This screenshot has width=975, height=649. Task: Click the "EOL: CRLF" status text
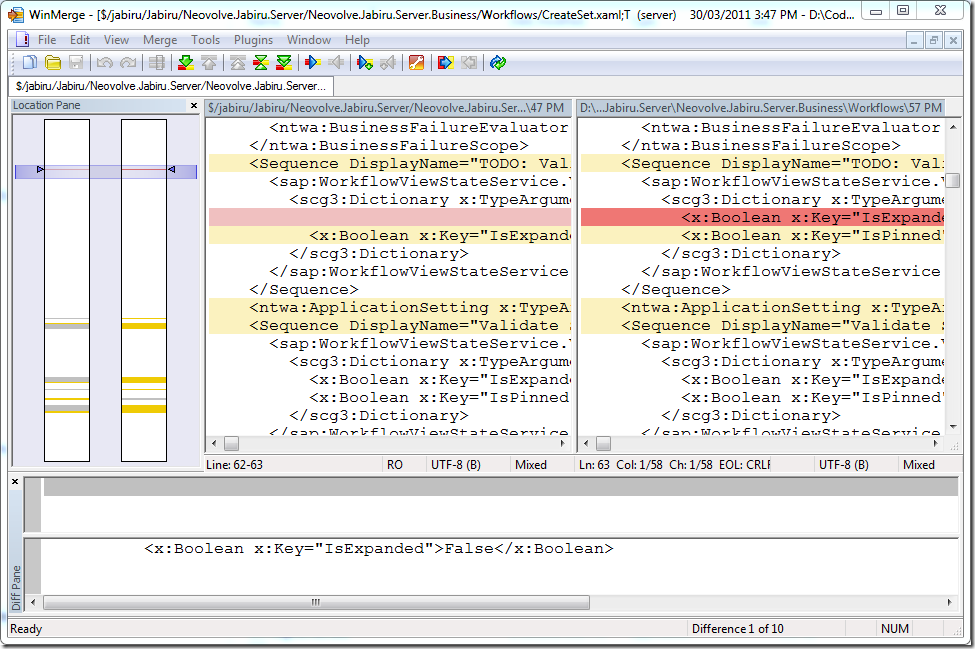point(745,465)
